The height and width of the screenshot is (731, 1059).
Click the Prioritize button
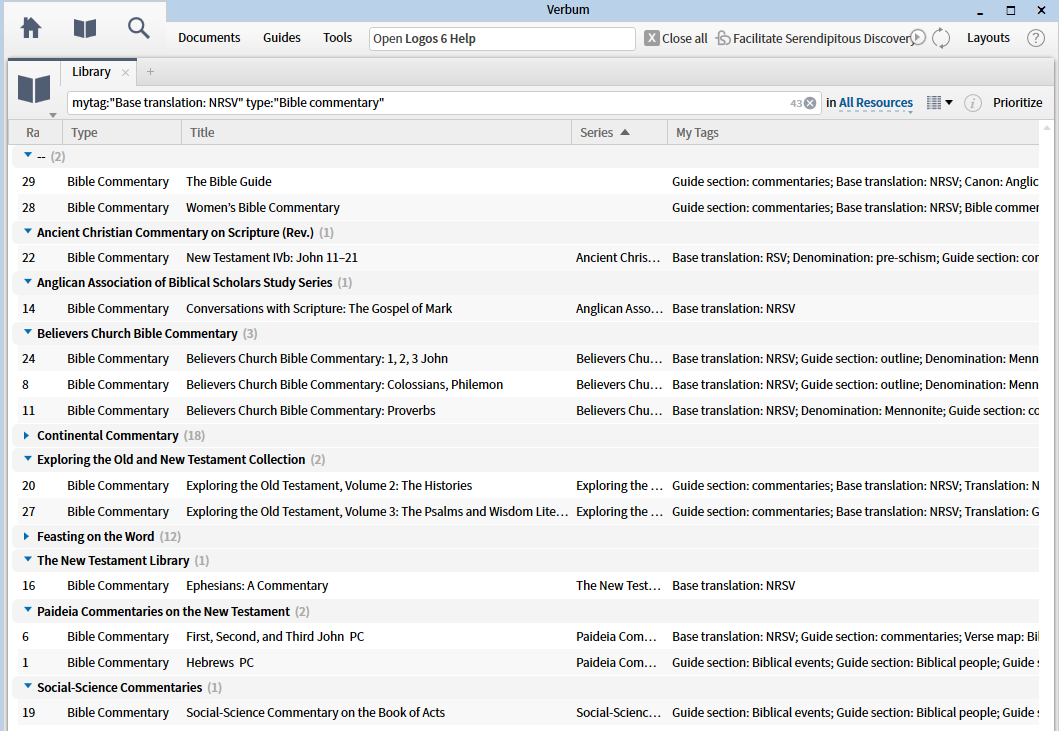[x=1017, y=103]
